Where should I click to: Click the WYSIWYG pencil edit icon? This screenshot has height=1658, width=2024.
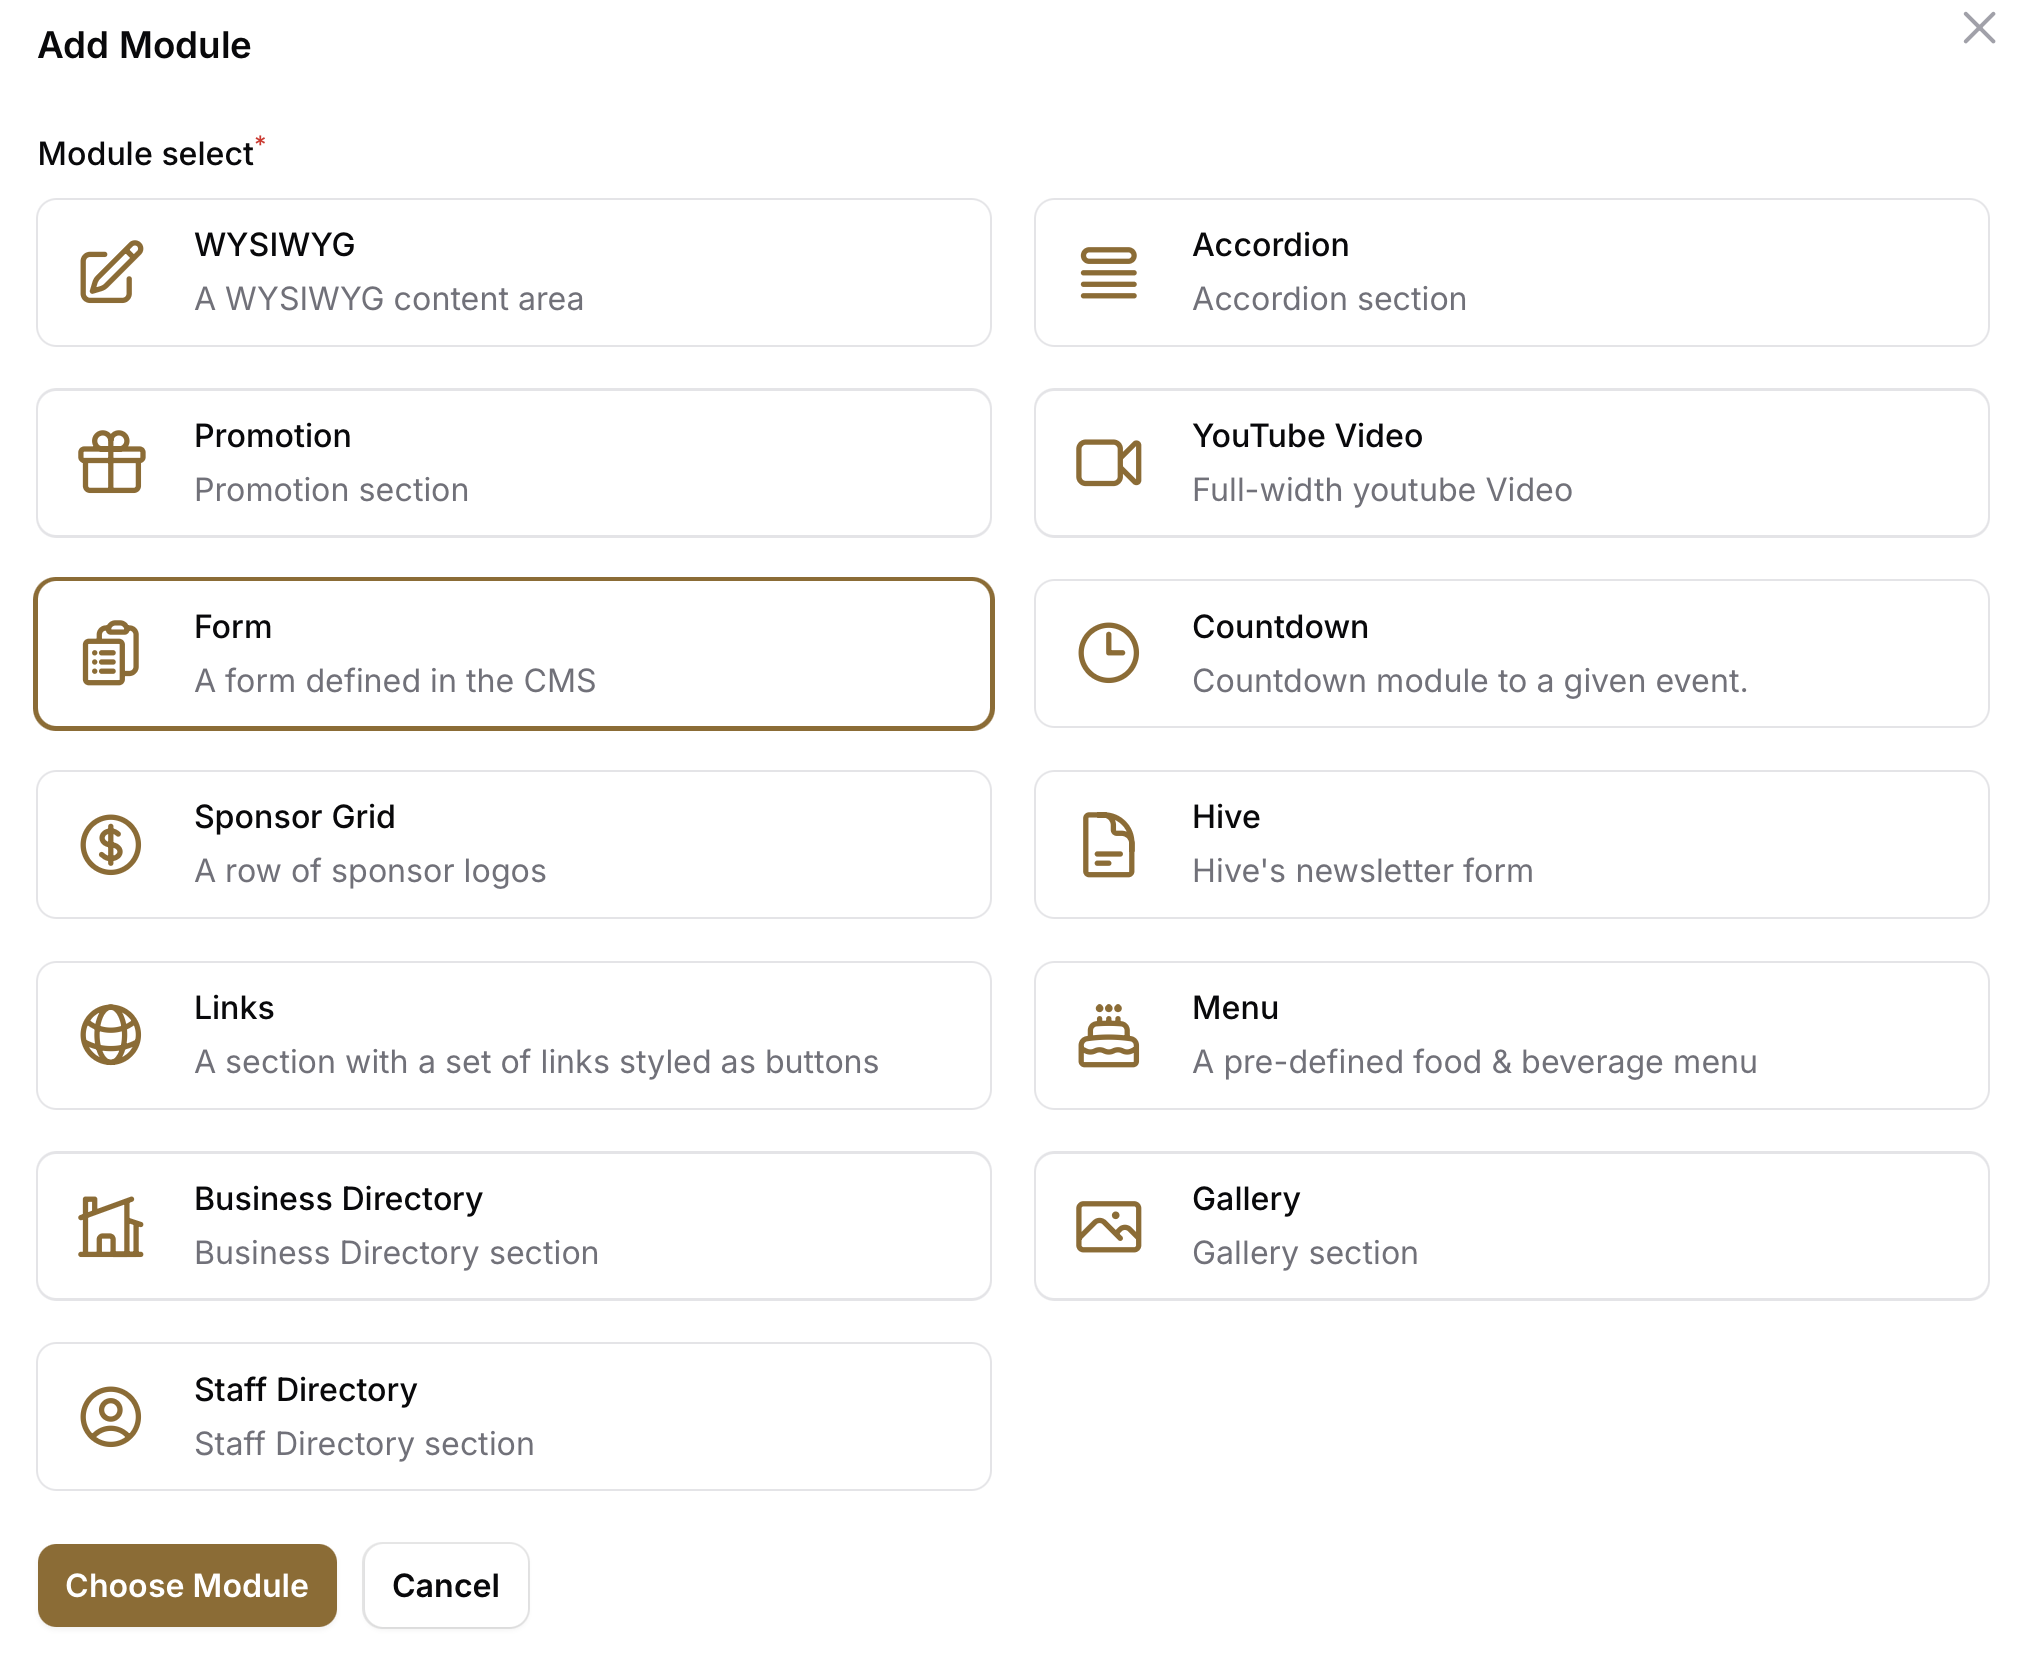coord(111,272)
